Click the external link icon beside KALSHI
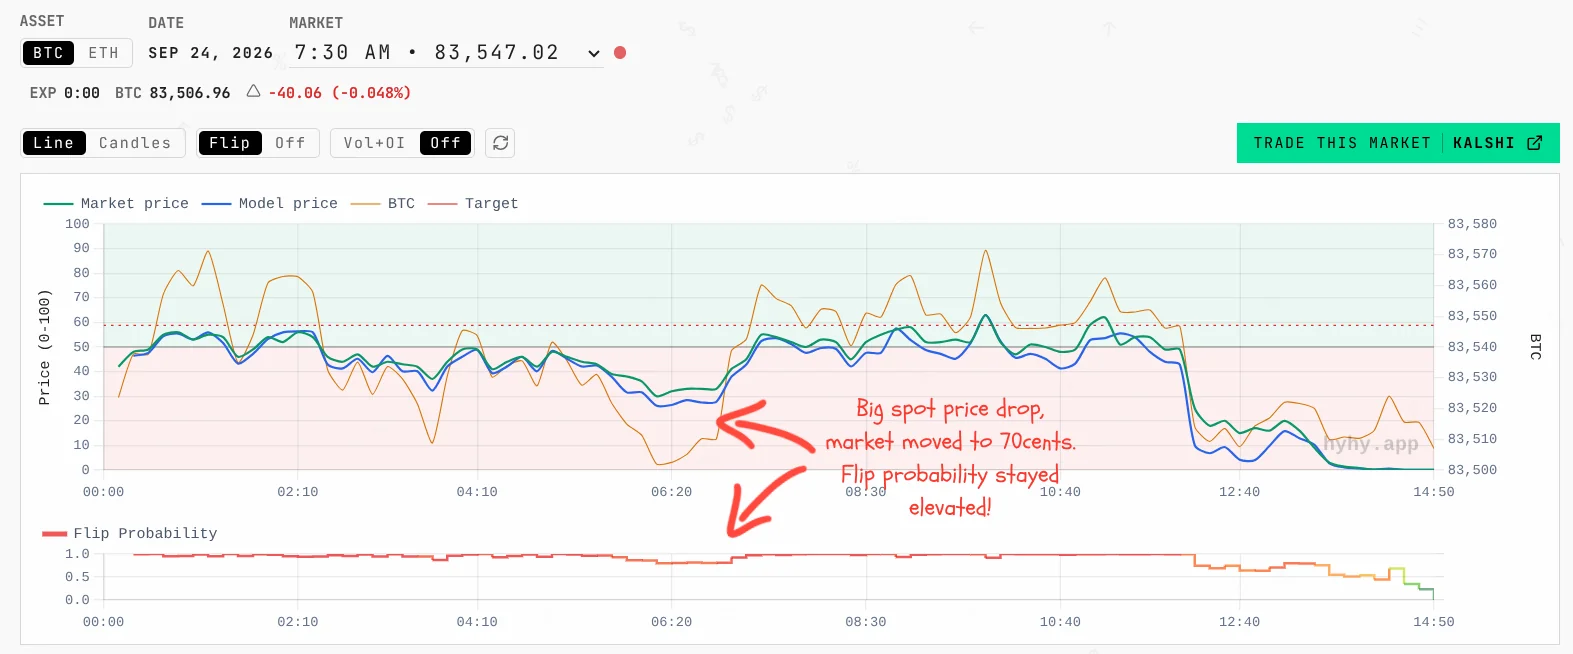1573x654 pixels. (x=1535, y=143)
